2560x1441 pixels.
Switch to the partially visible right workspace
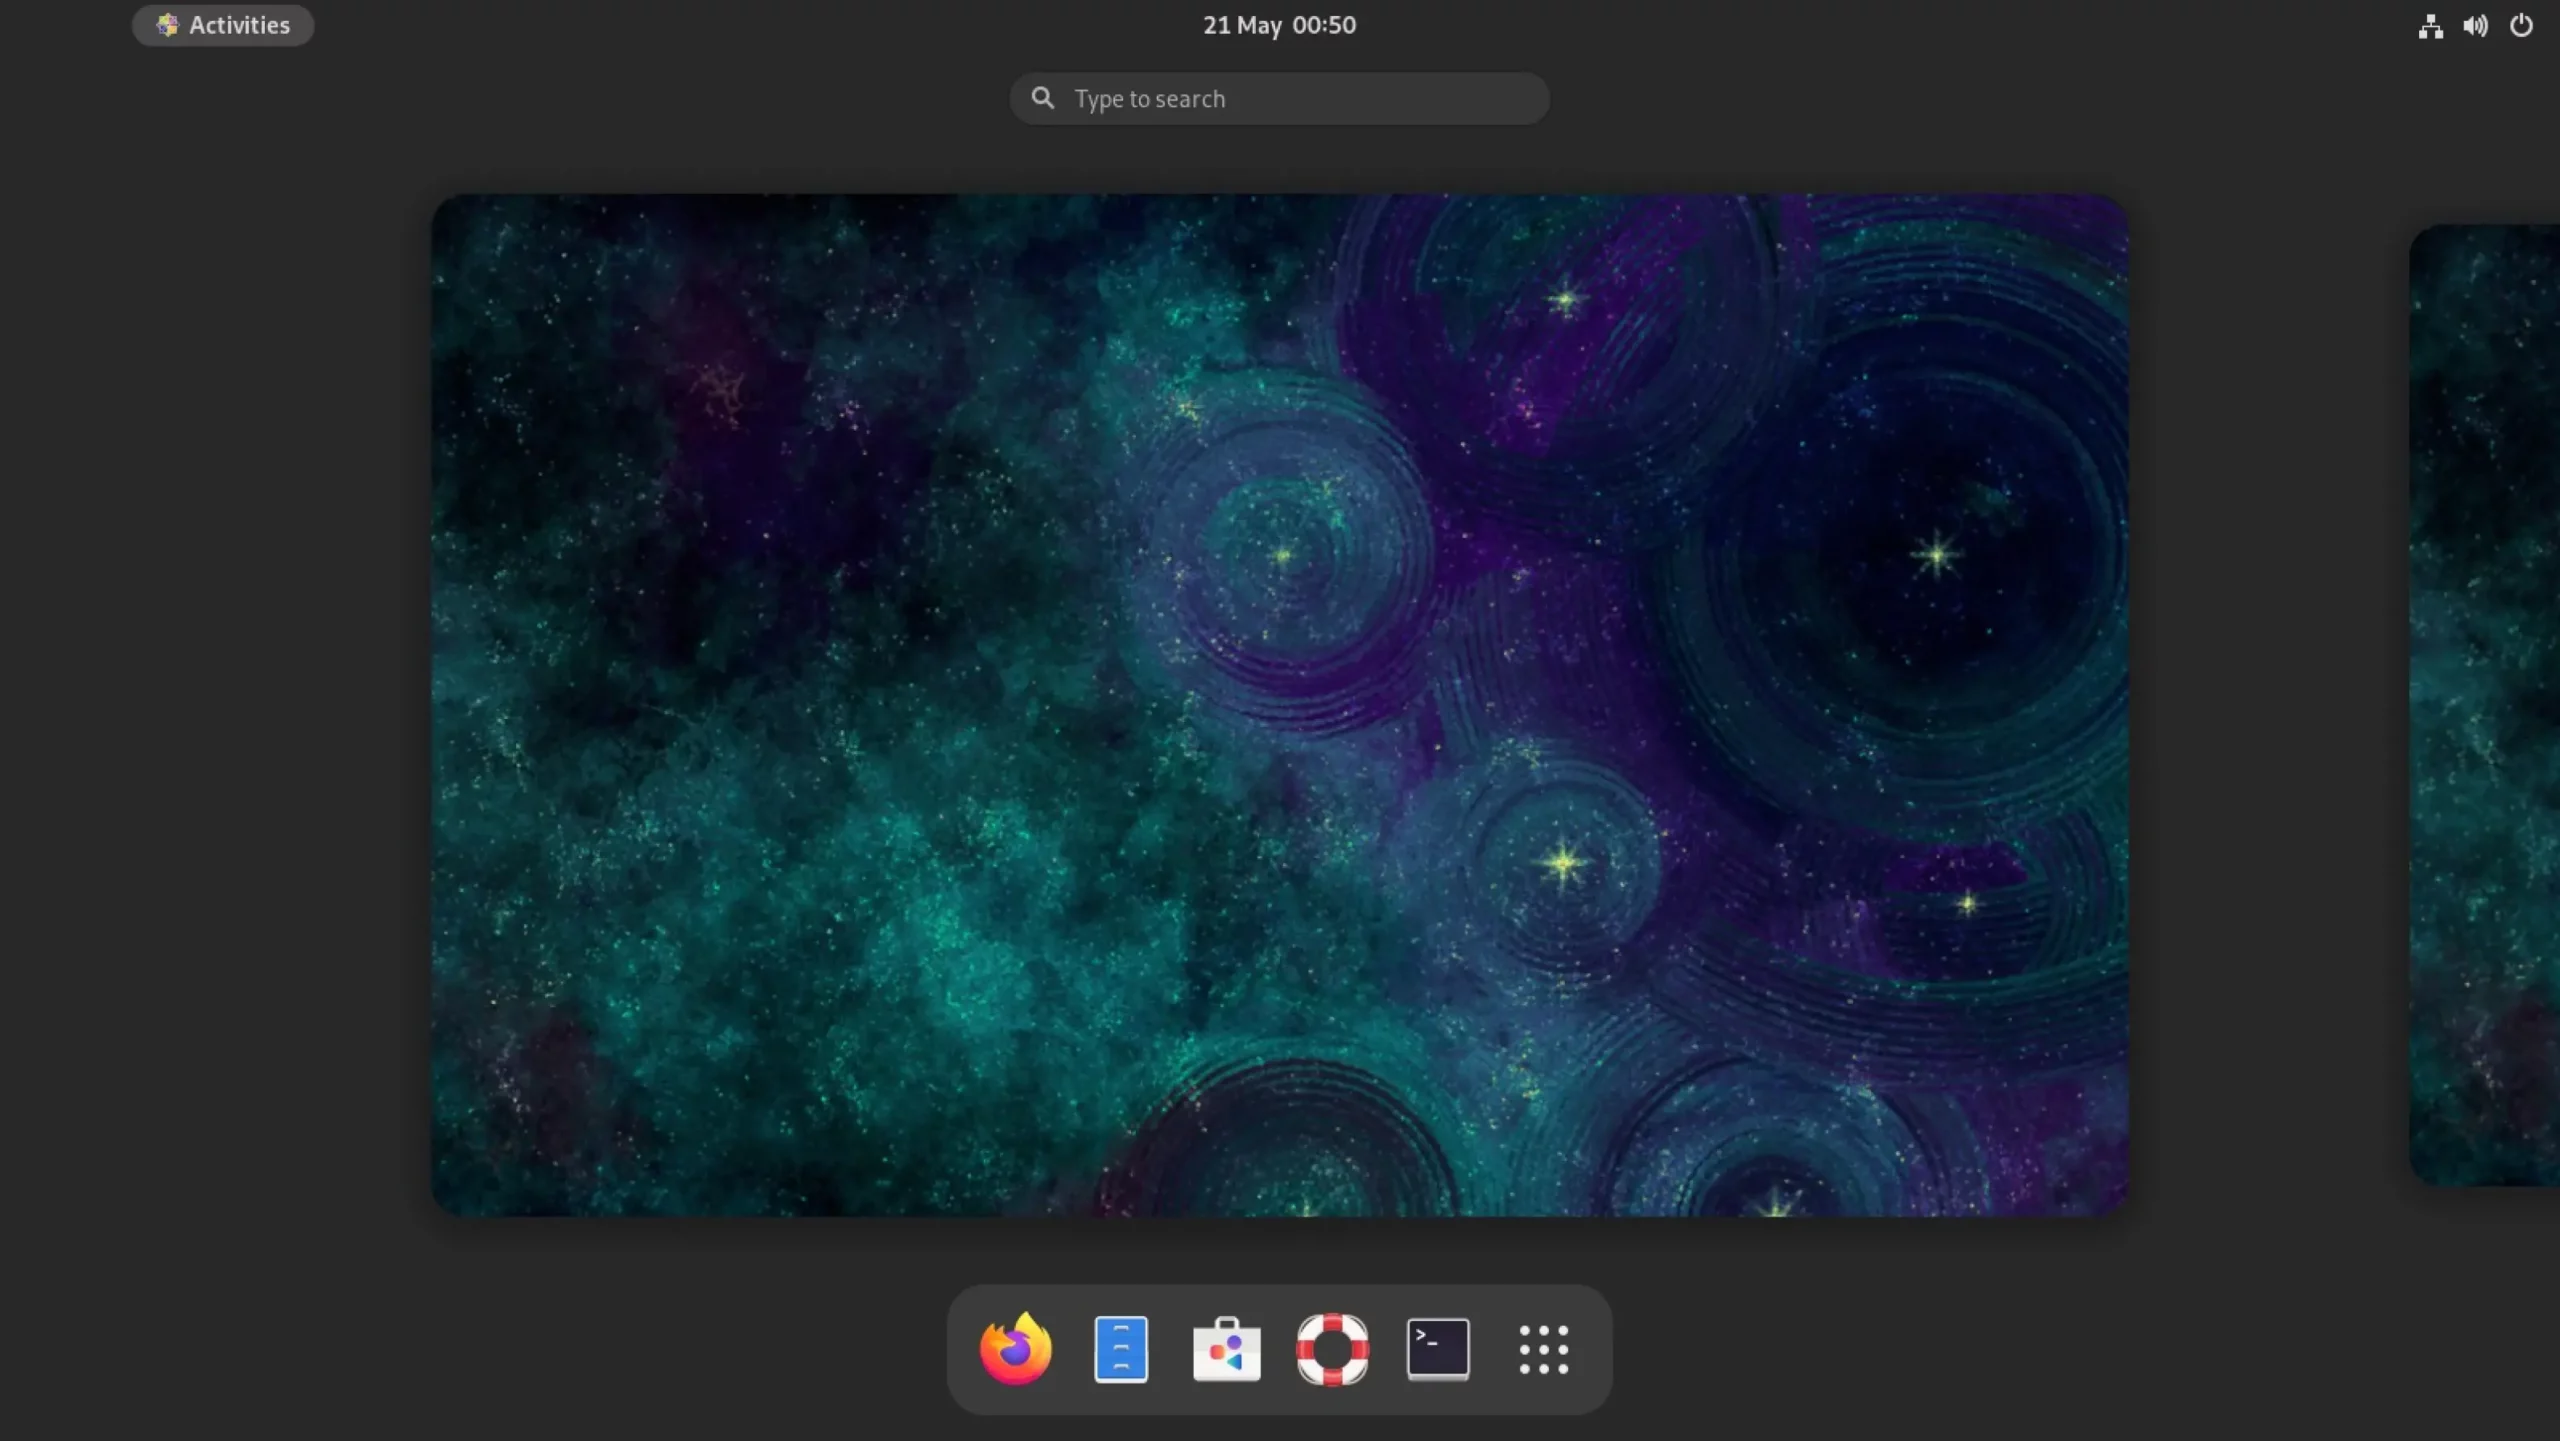pos(2485,705)
